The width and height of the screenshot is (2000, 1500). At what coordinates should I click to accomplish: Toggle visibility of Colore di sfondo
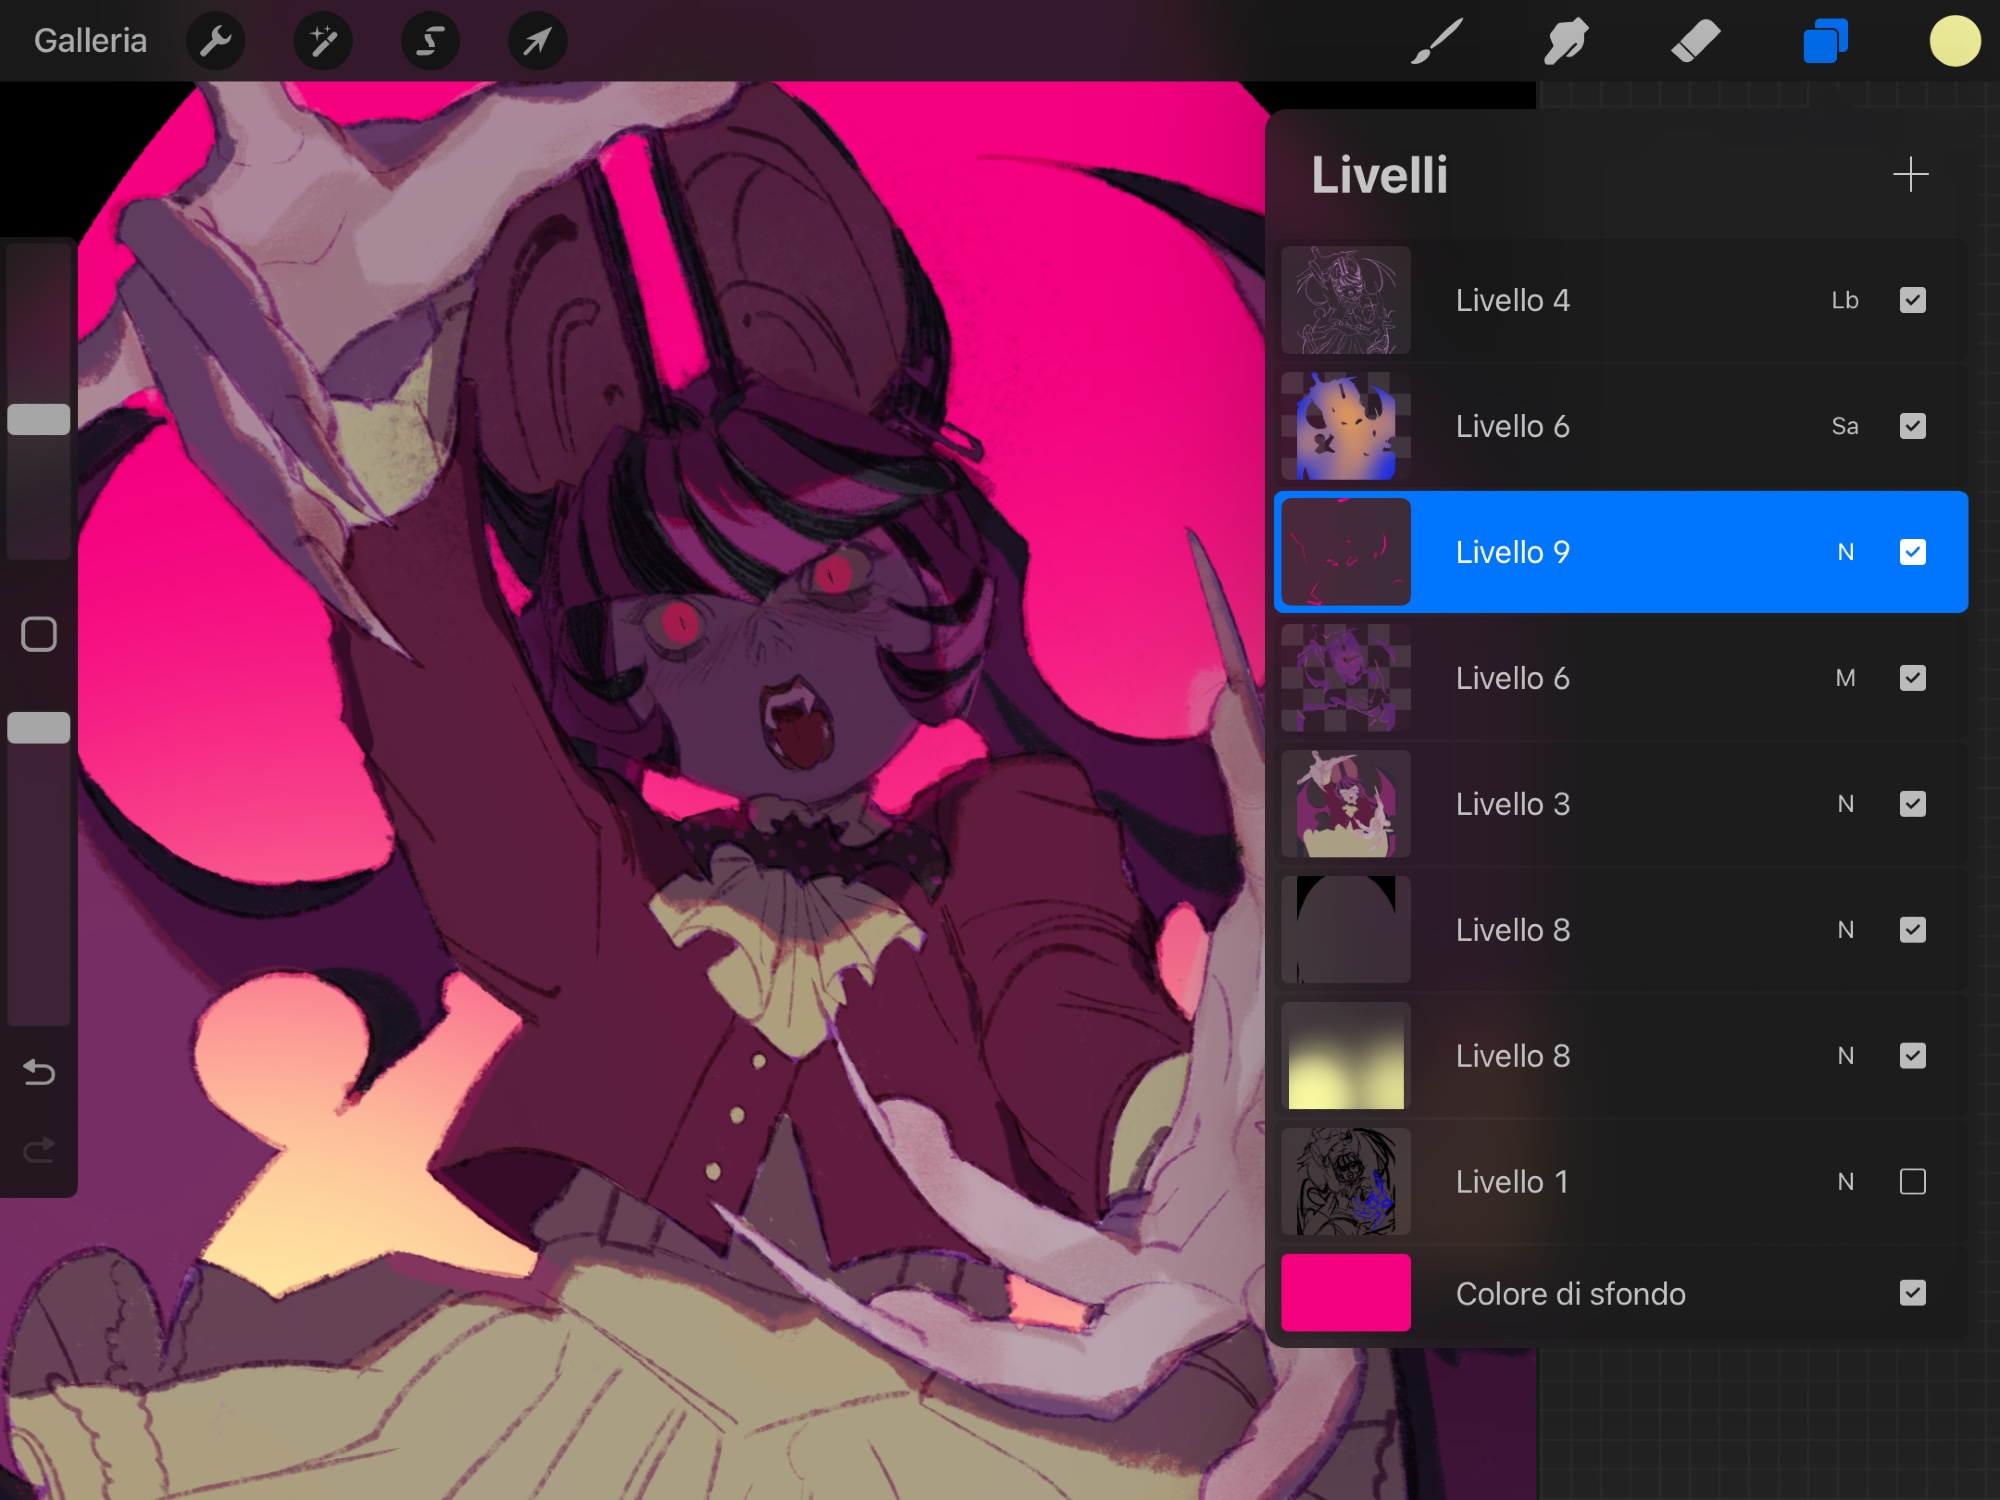click(x=1912, y=1293)
